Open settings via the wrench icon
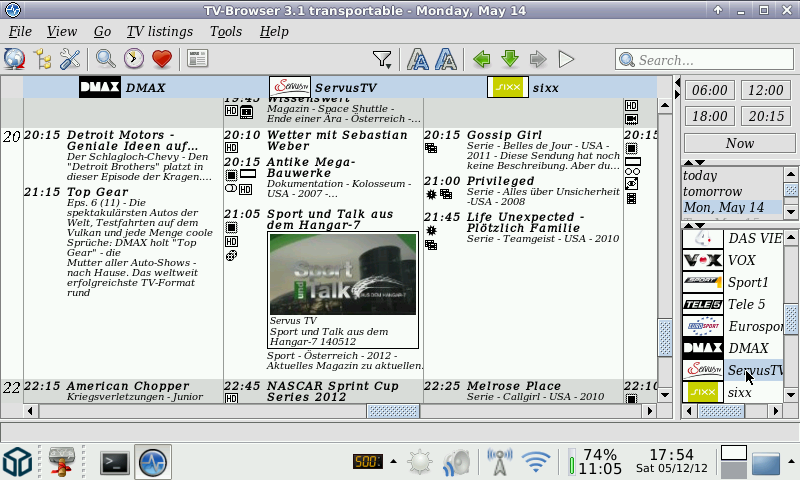800x480 pixels. (x=70, y=59)
